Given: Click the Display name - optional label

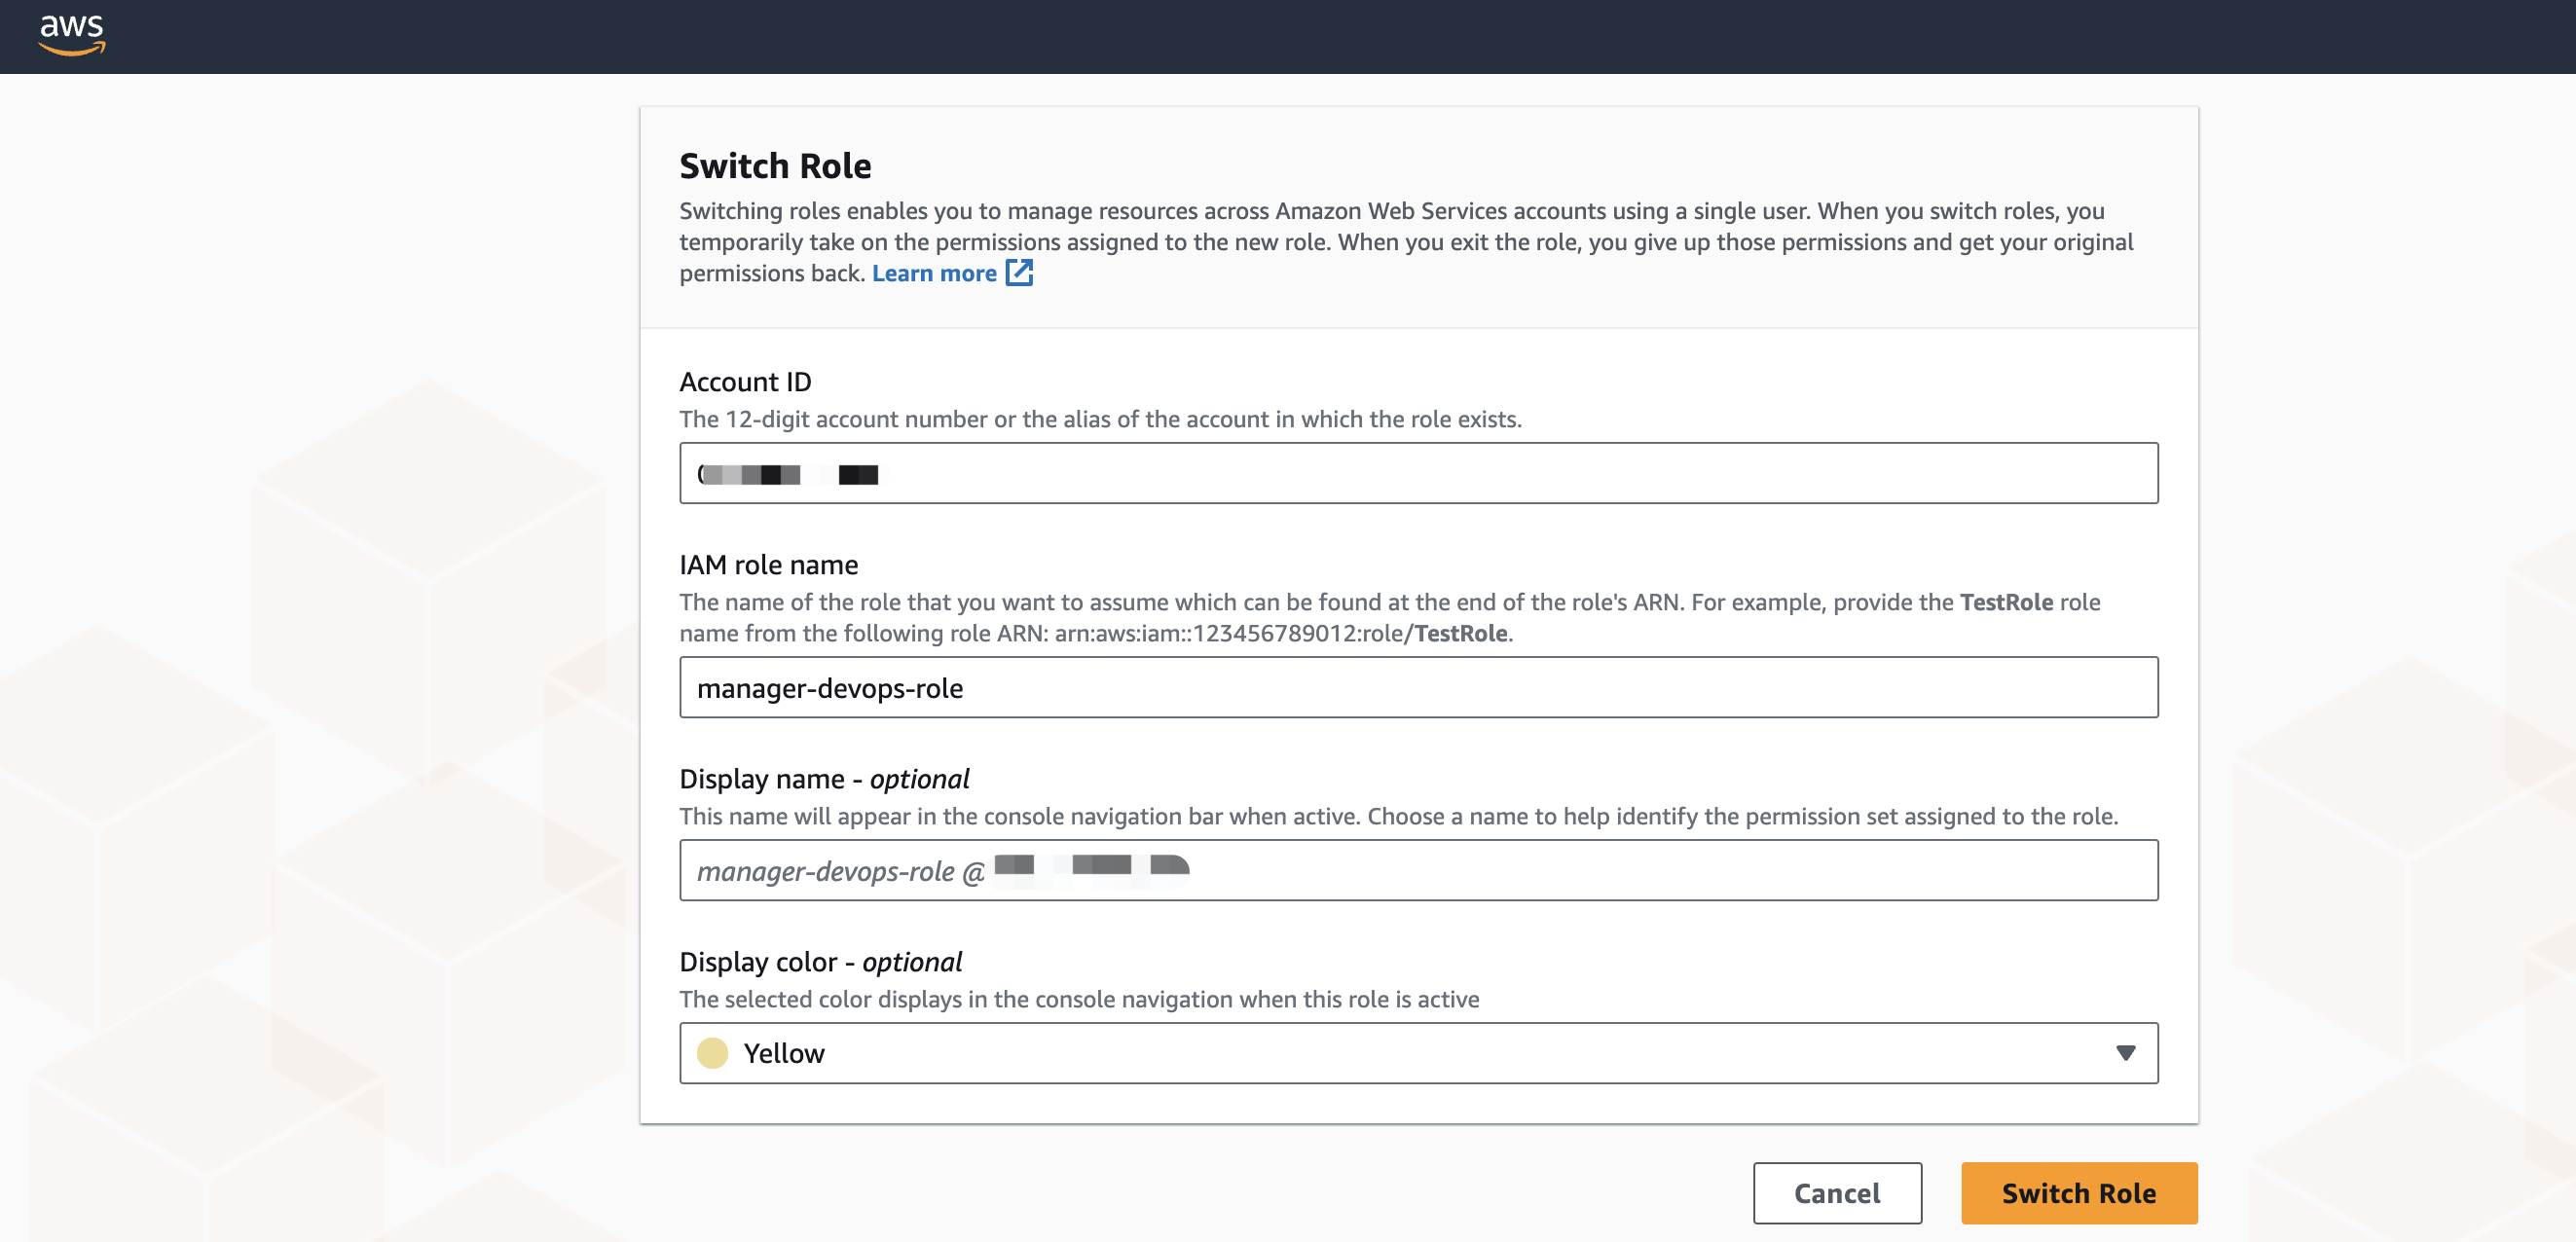Looking at the screenshot, I should tap(824, 779).
